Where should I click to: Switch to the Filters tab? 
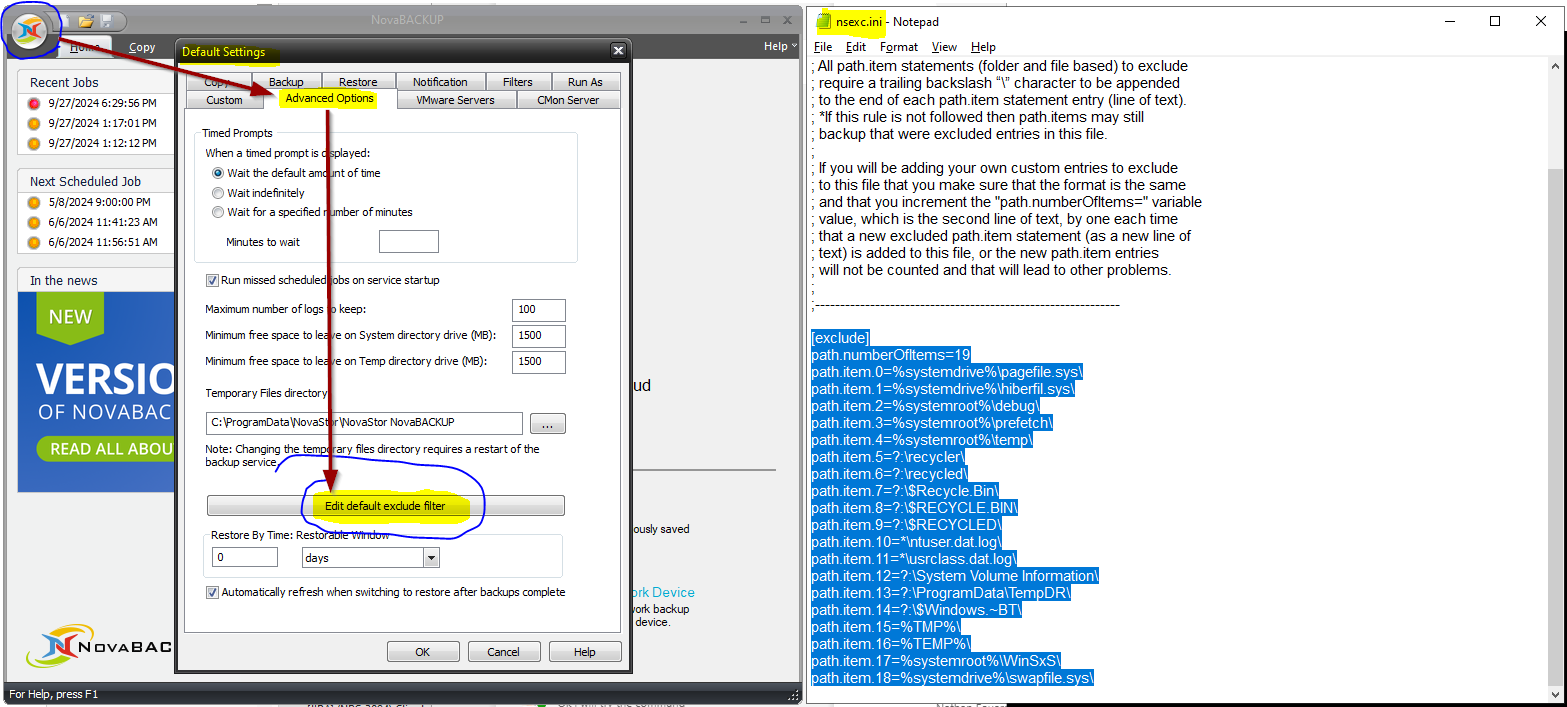518,82
